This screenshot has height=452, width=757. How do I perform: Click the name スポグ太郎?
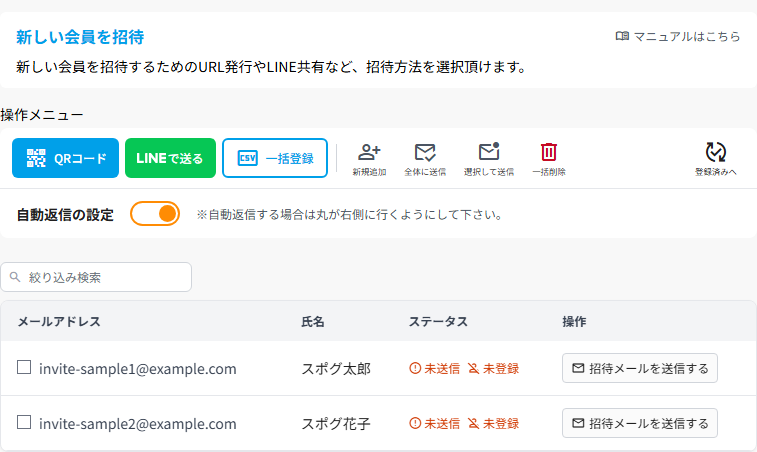click(336, 369)
